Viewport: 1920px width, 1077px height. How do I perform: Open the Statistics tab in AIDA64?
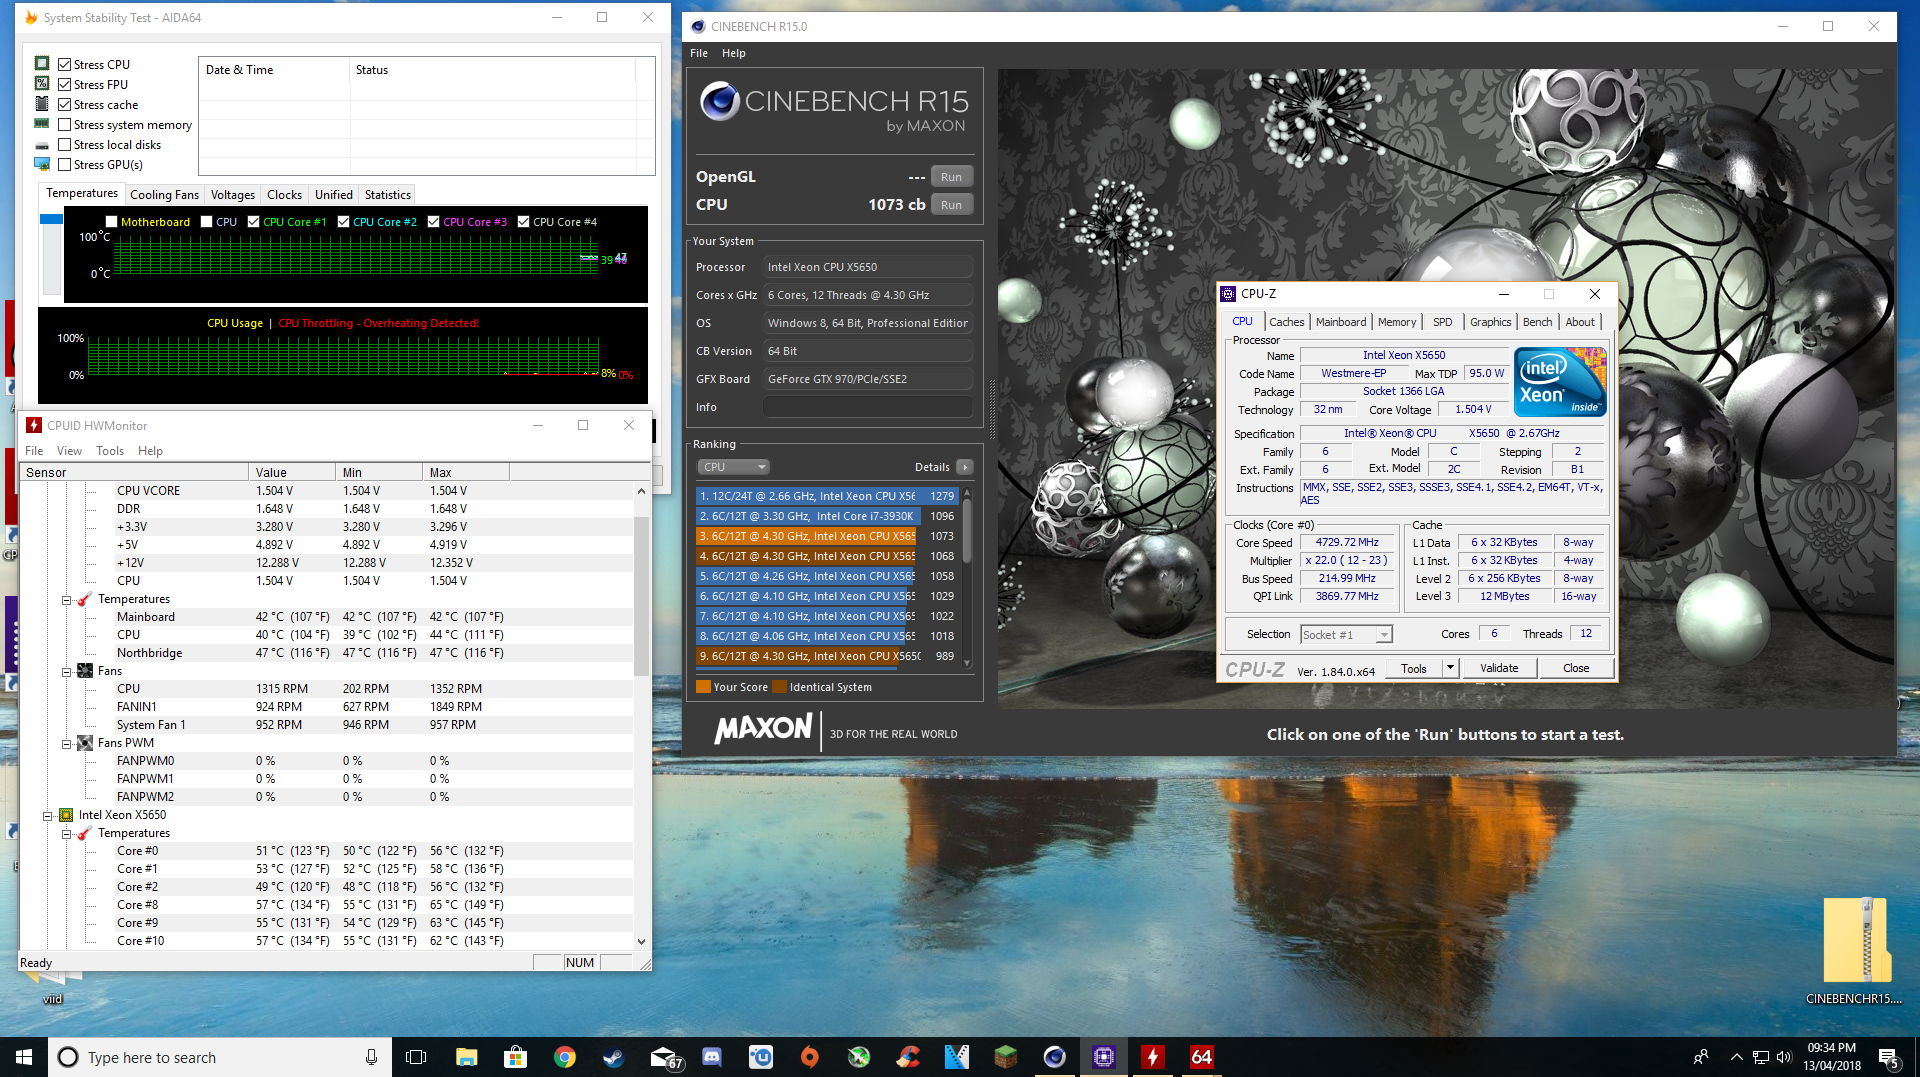(387, 195)
